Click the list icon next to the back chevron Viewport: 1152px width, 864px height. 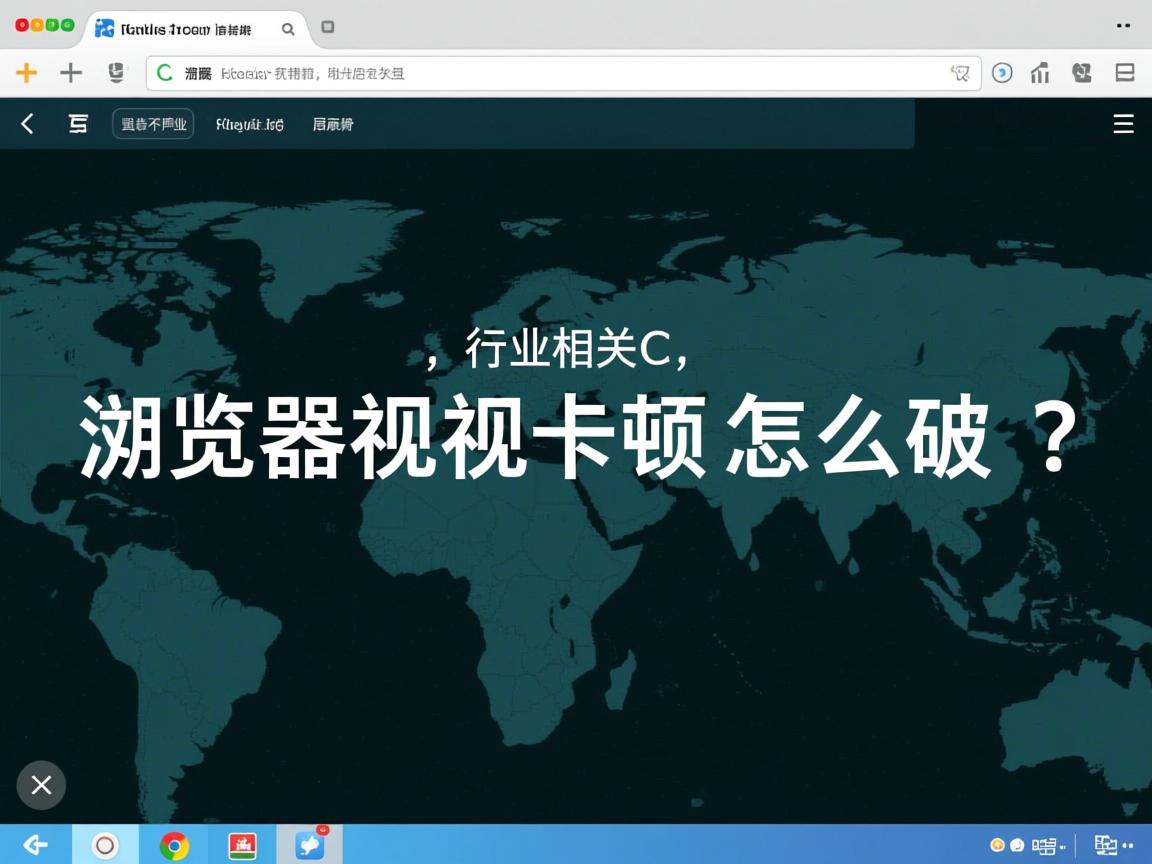[78, 124]
